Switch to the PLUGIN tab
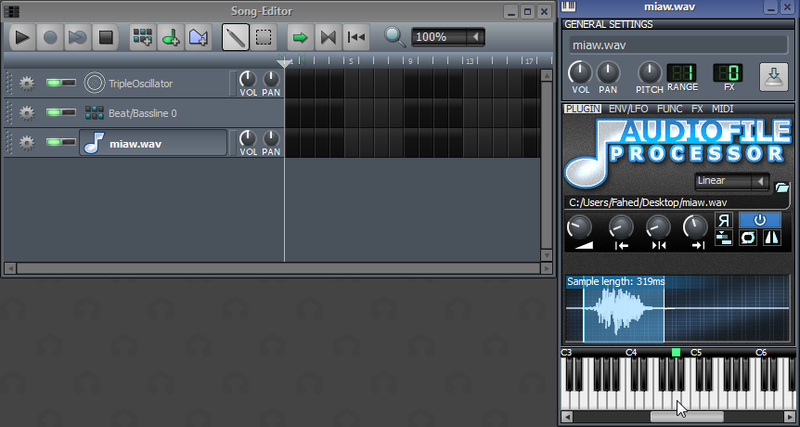800x427 pixels. pyautogui.click(x=583, y=109)
